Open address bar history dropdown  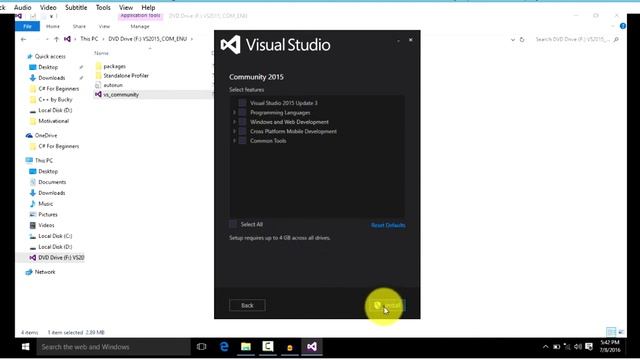pos(513,40)
